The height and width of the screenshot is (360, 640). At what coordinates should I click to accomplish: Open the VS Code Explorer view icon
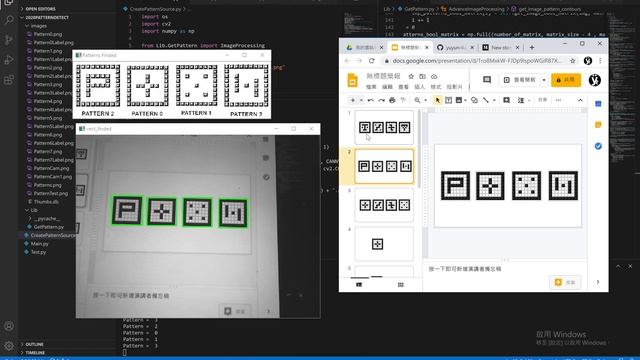(9, 3)
